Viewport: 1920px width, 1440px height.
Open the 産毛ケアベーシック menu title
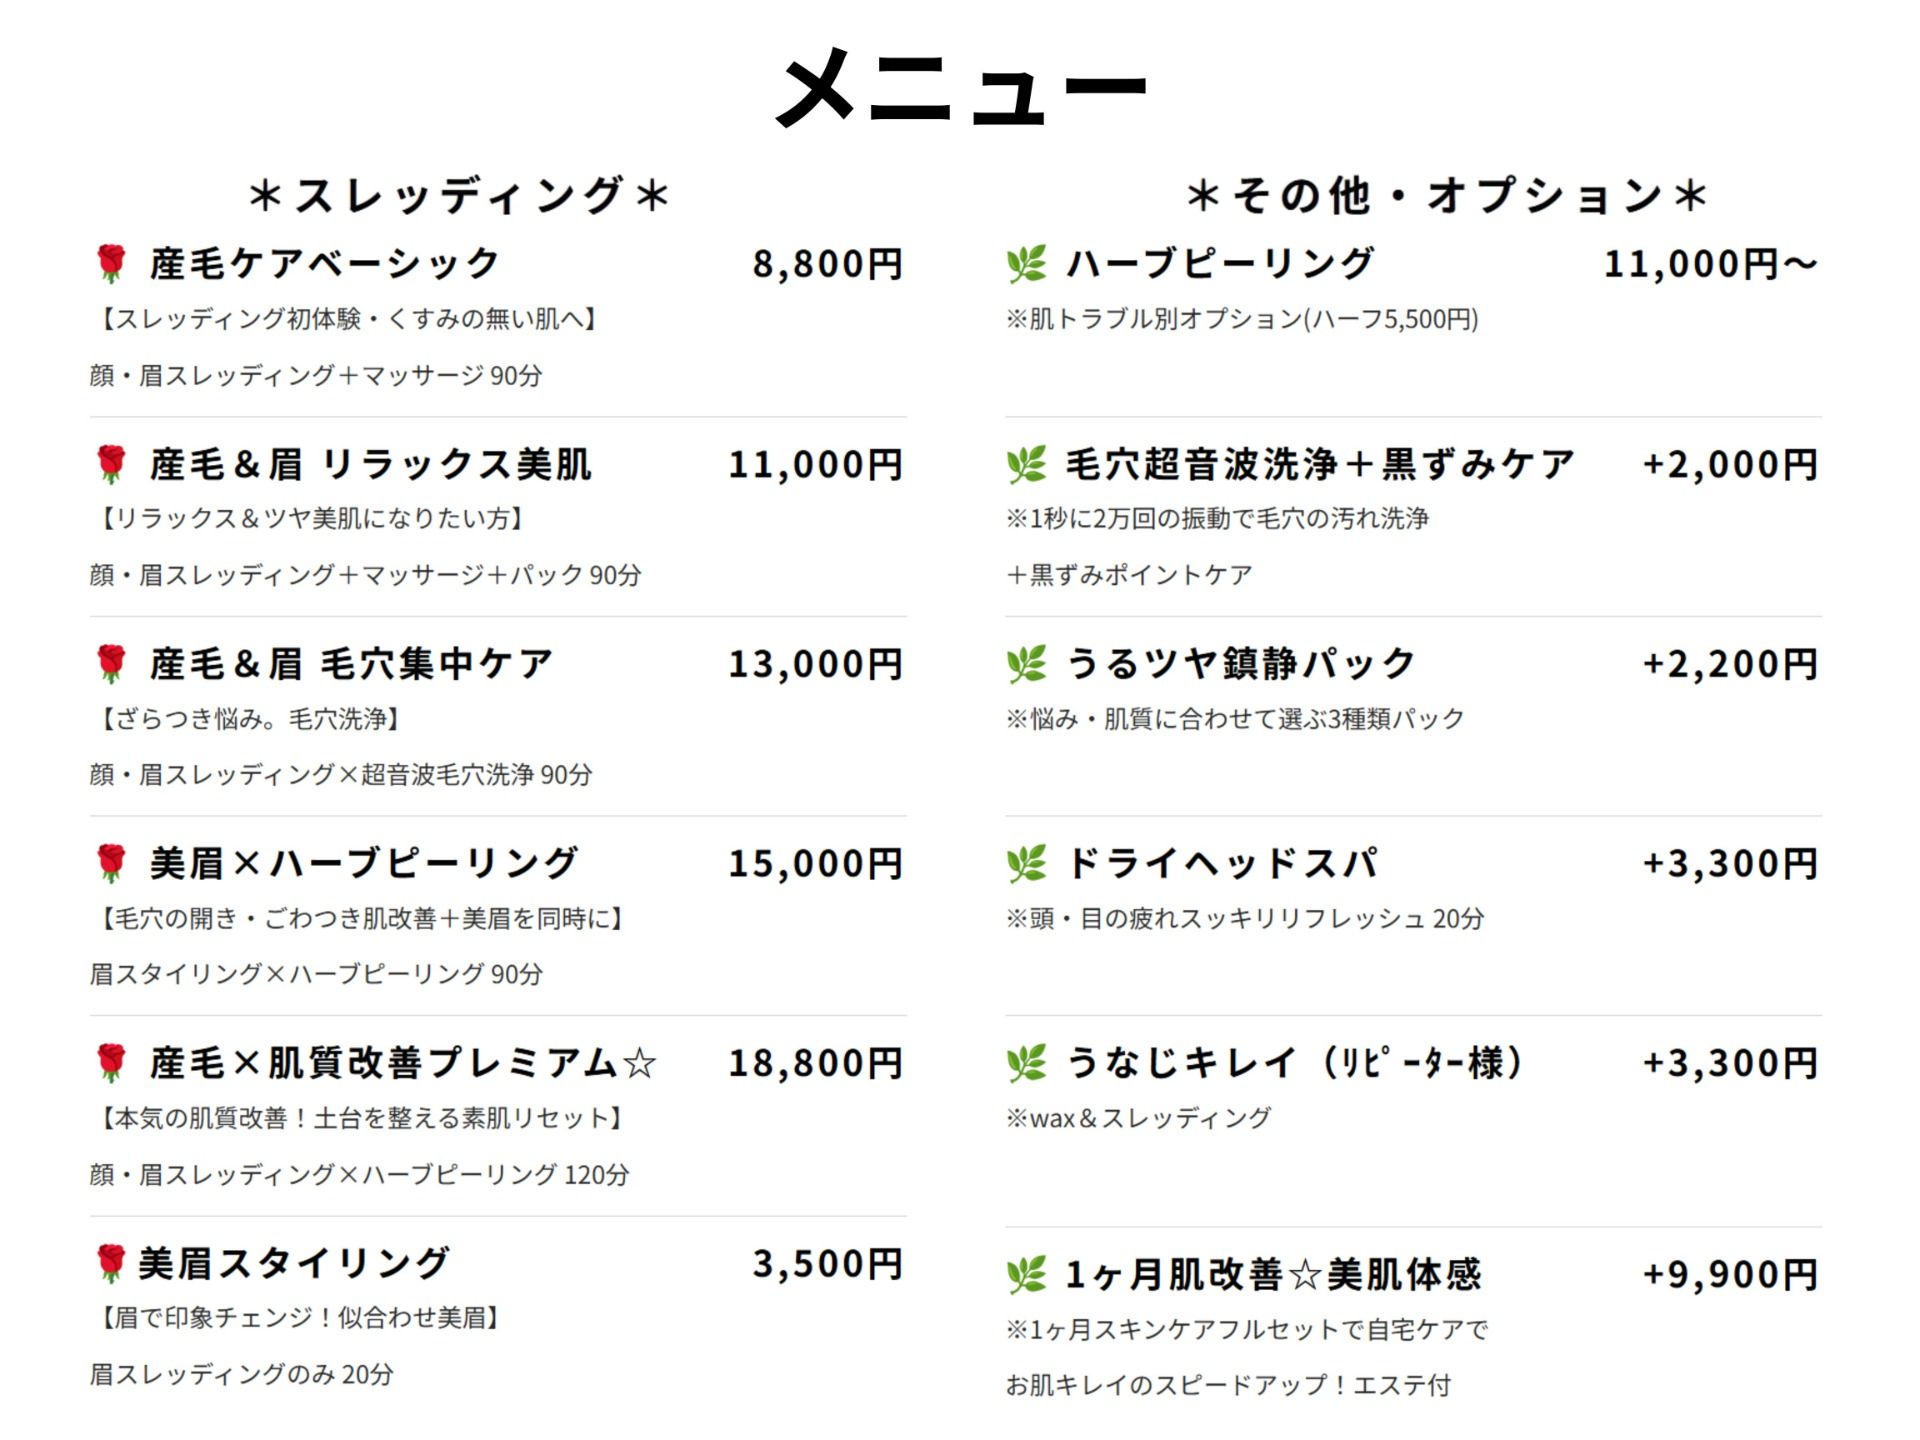pyautogui.click(x=325, y=264)
